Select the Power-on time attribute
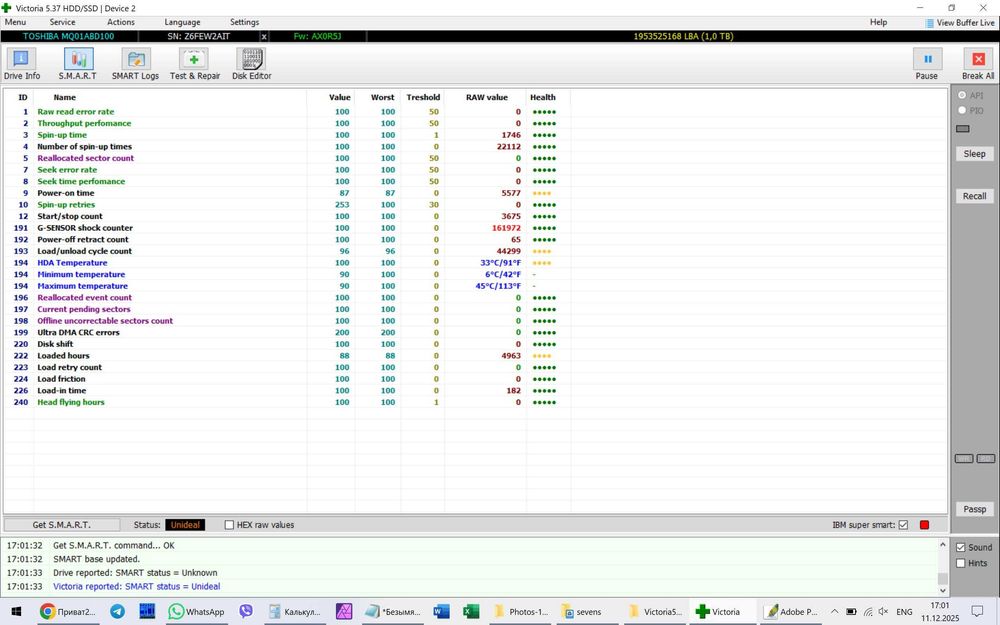The height and width of the screenshot is (625, 1000). [286, 193]
